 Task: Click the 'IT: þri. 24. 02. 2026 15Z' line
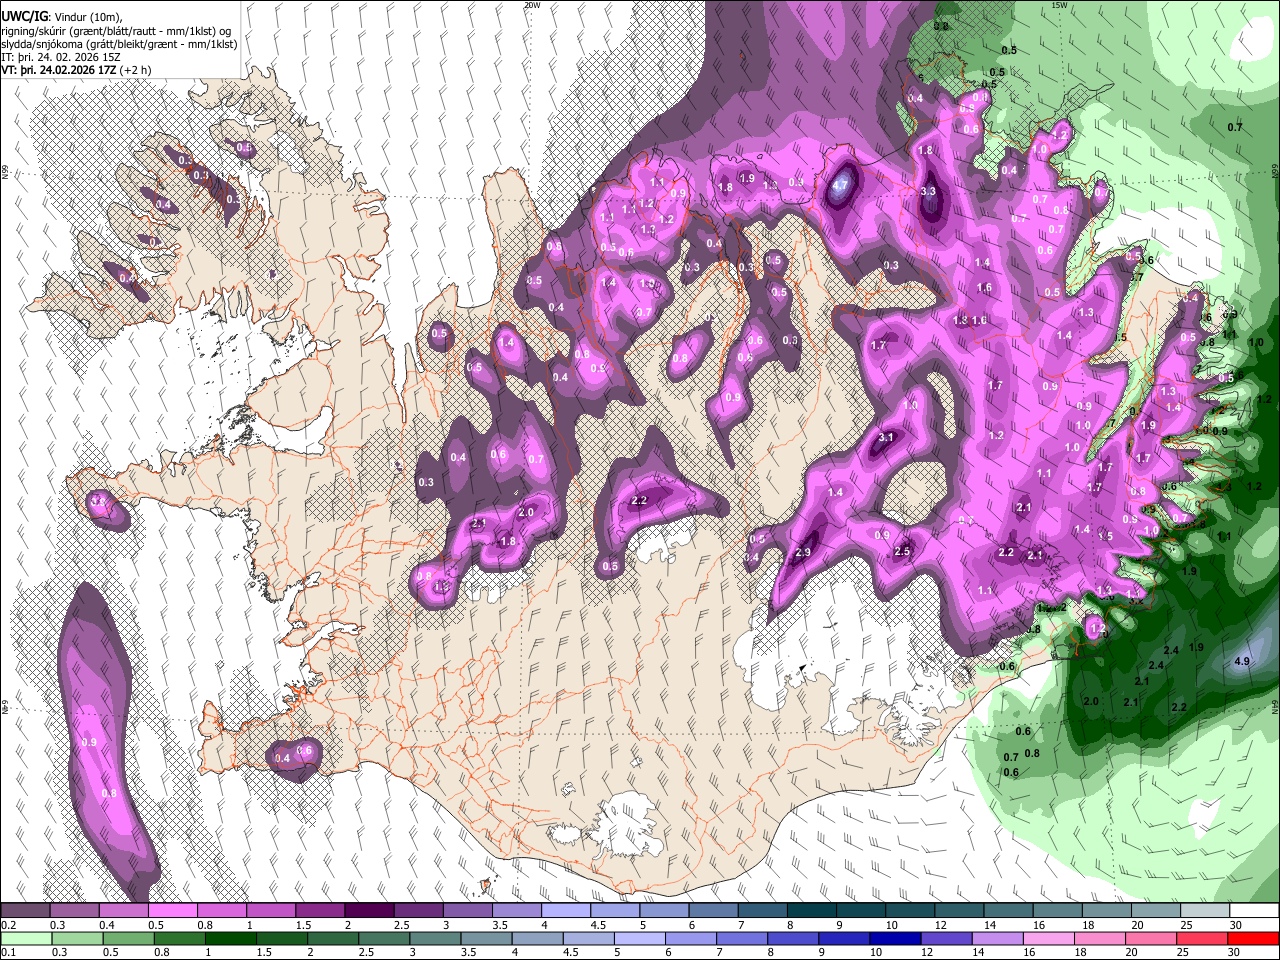tap(62, 57)
